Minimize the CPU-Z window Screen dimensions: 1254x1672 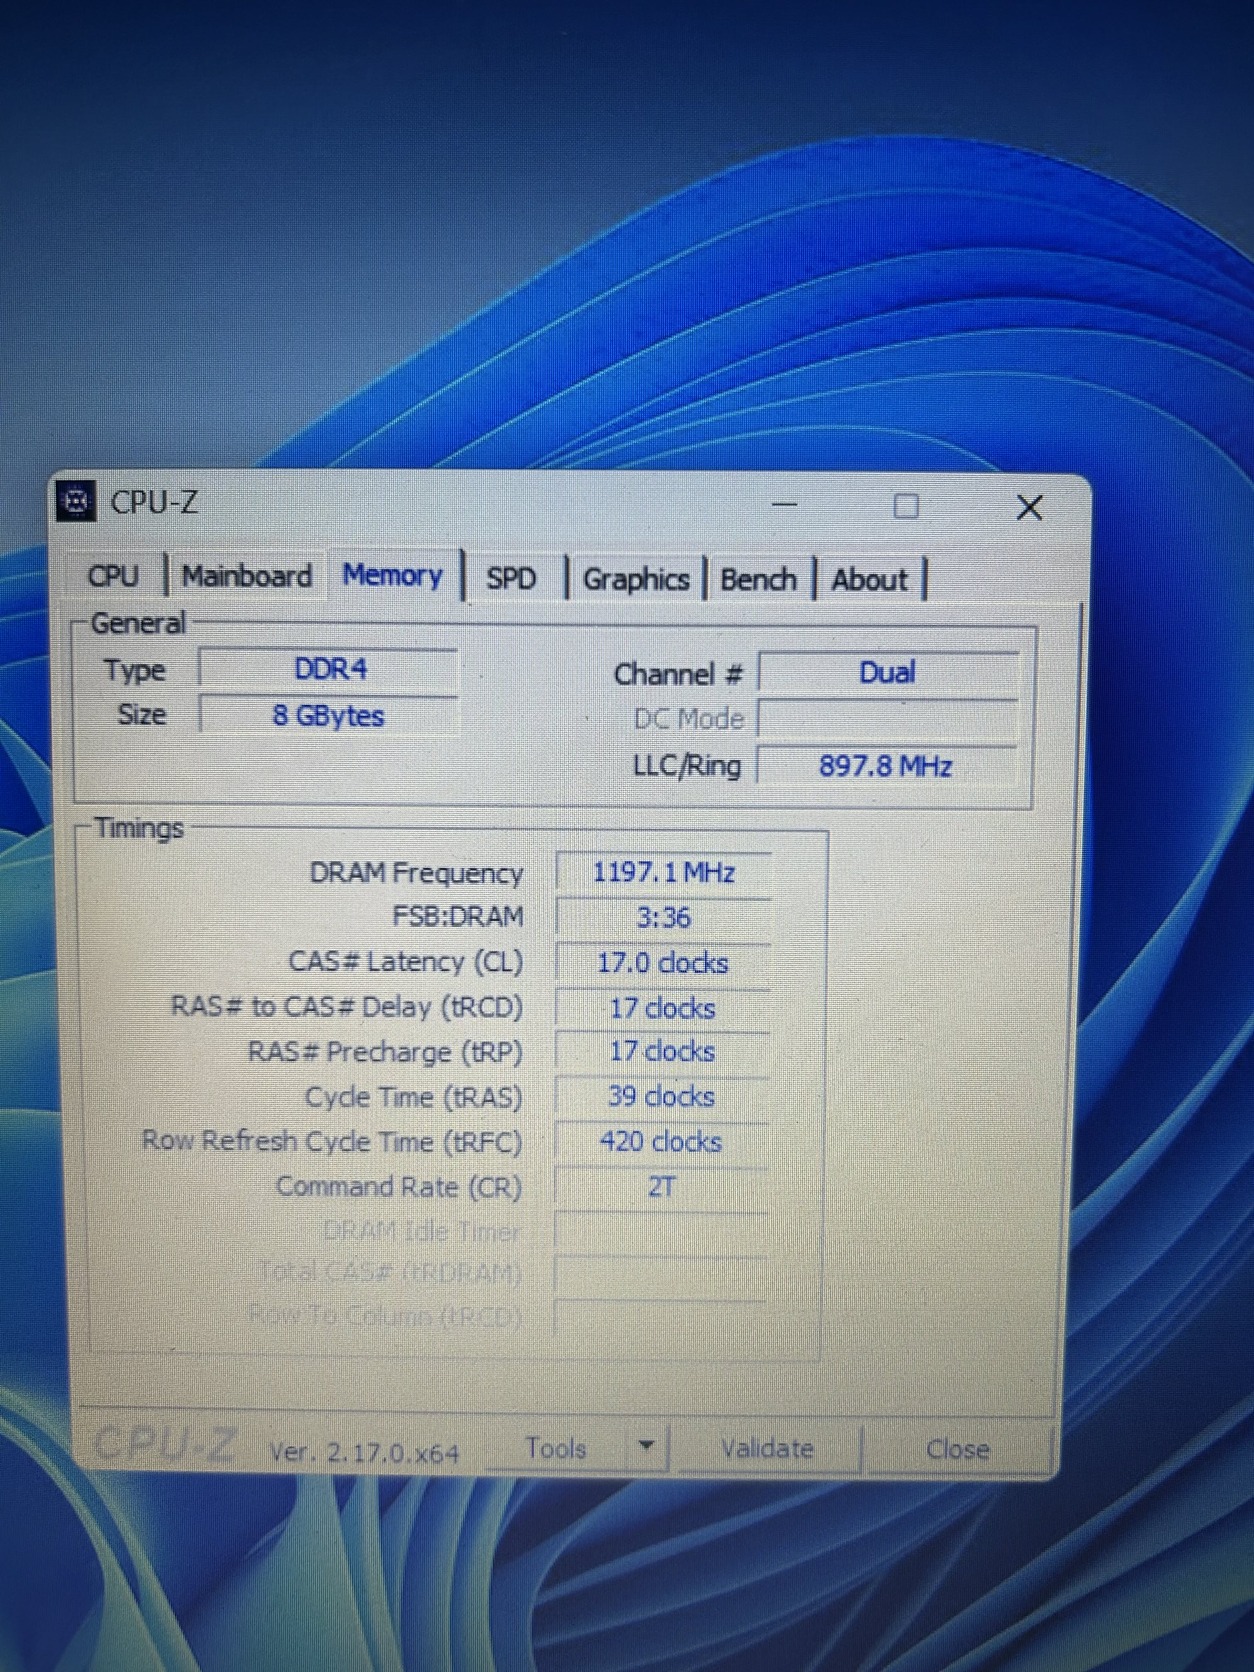click(785, 505)
